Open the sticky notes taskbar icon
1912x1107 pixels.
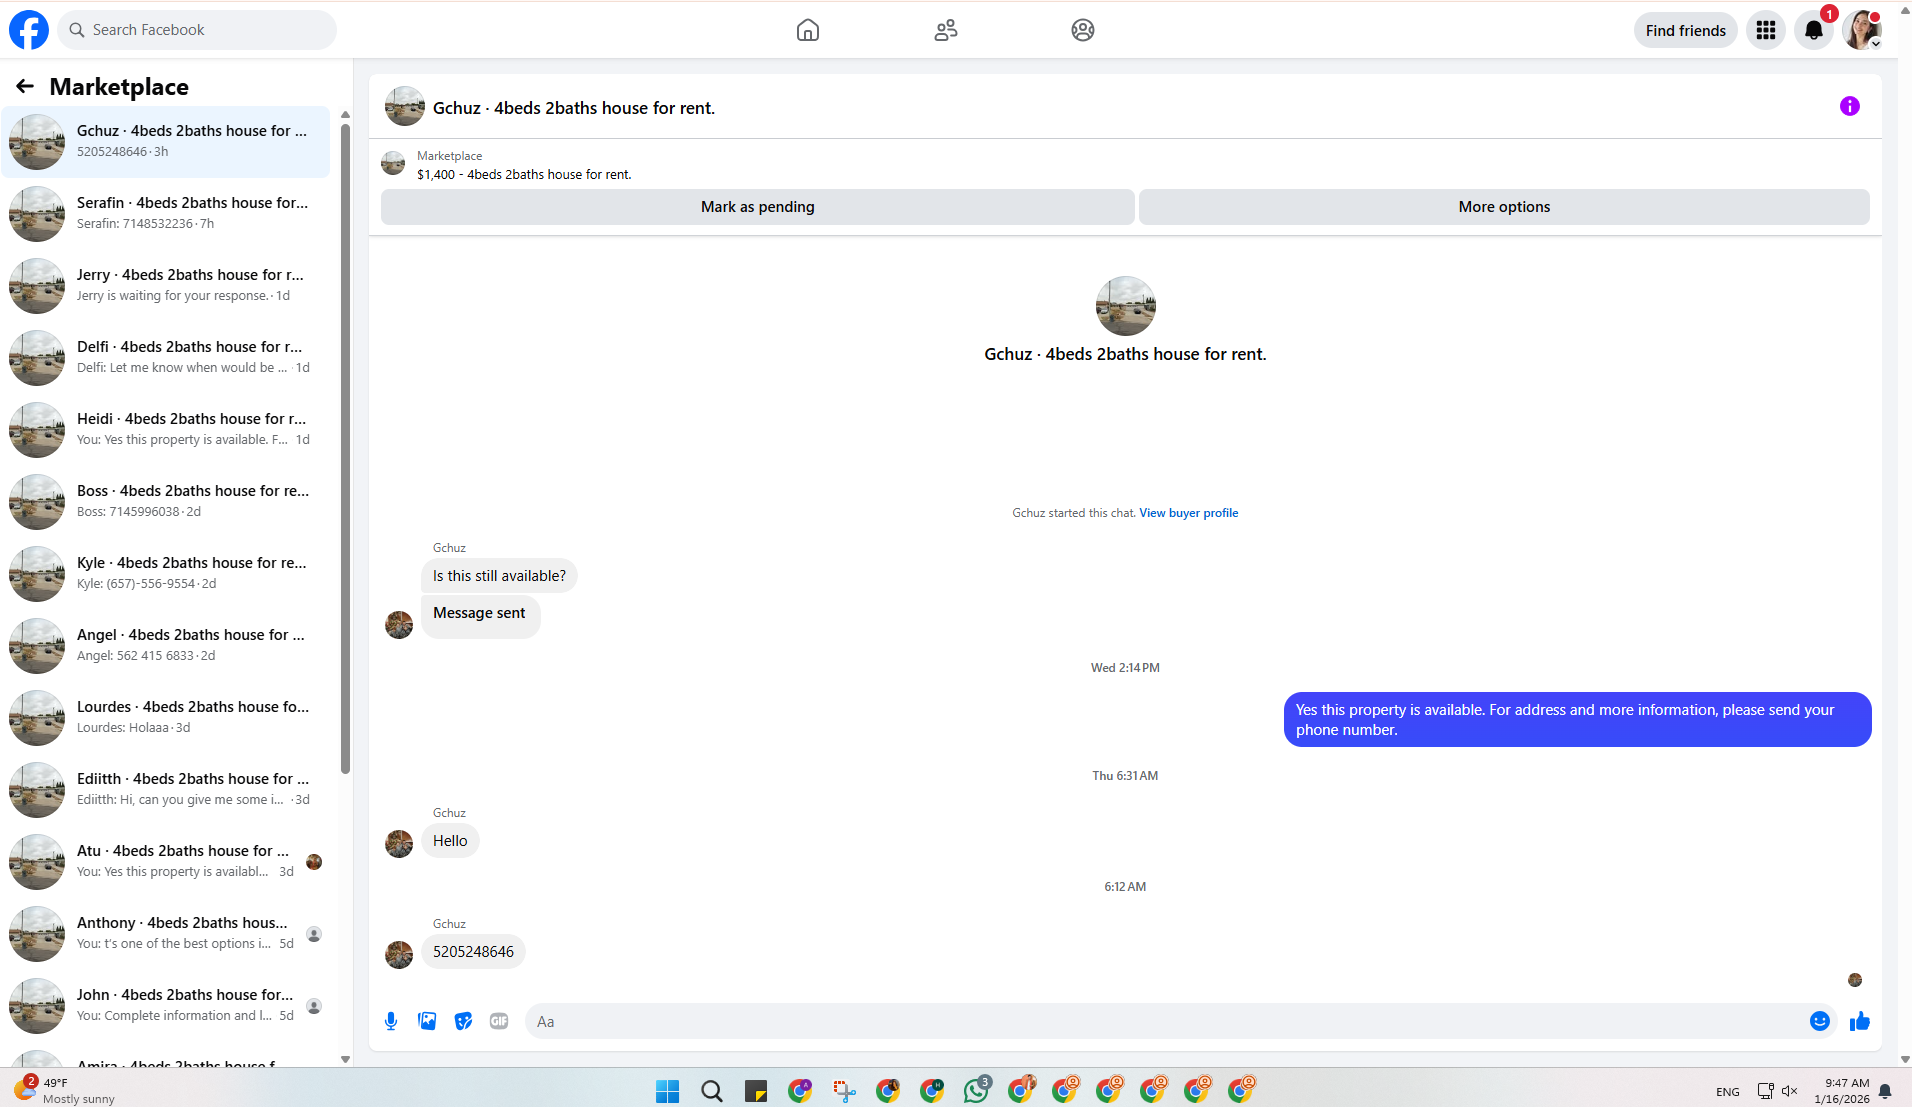coord(755,1091)
